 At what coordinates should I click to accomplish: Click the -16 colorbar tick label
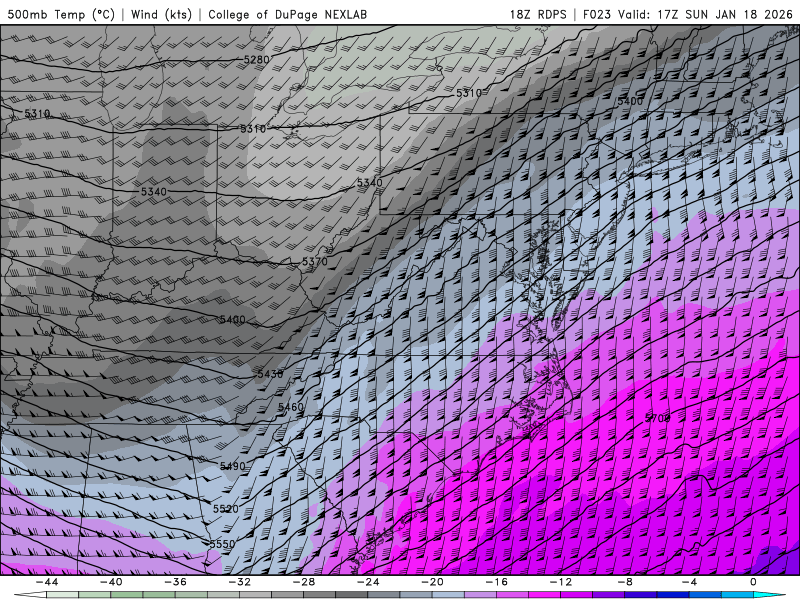[x=497, y=582]
